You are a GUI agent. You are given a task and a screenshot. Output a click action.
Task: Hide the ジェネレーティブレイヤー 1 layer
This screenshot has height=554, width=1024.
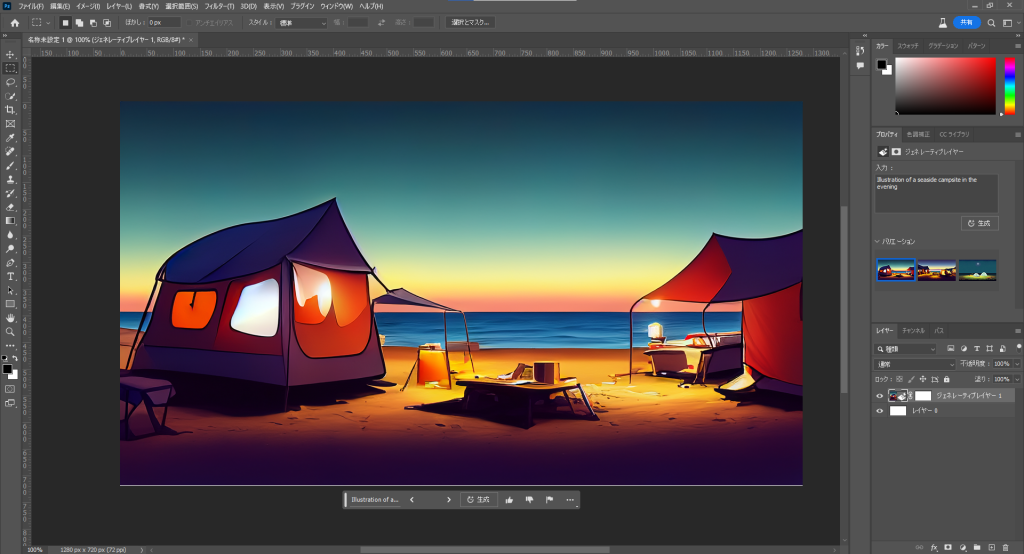point(881,395)
